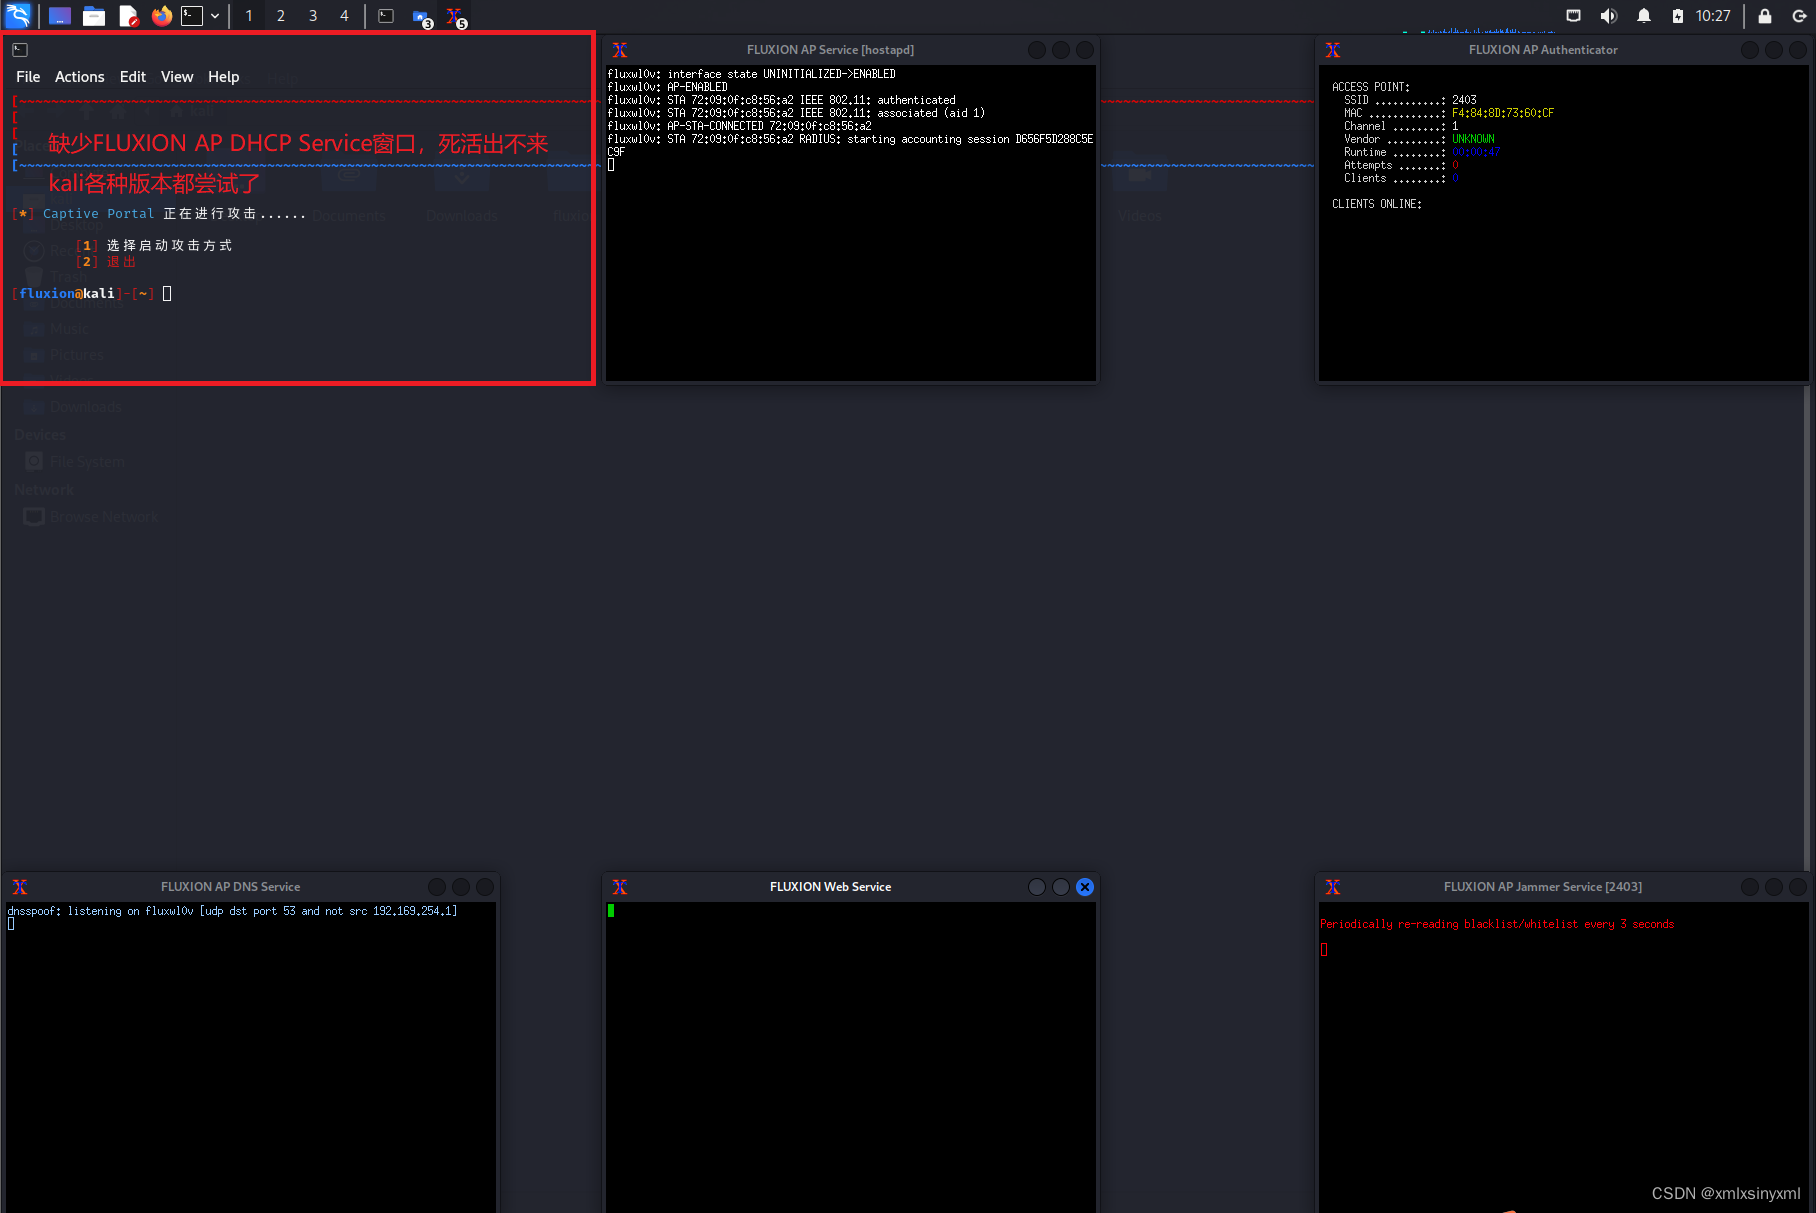Open the Actions menu in the terminal window
This screenshot has width=1816, height=1213.
pos(79,76)
